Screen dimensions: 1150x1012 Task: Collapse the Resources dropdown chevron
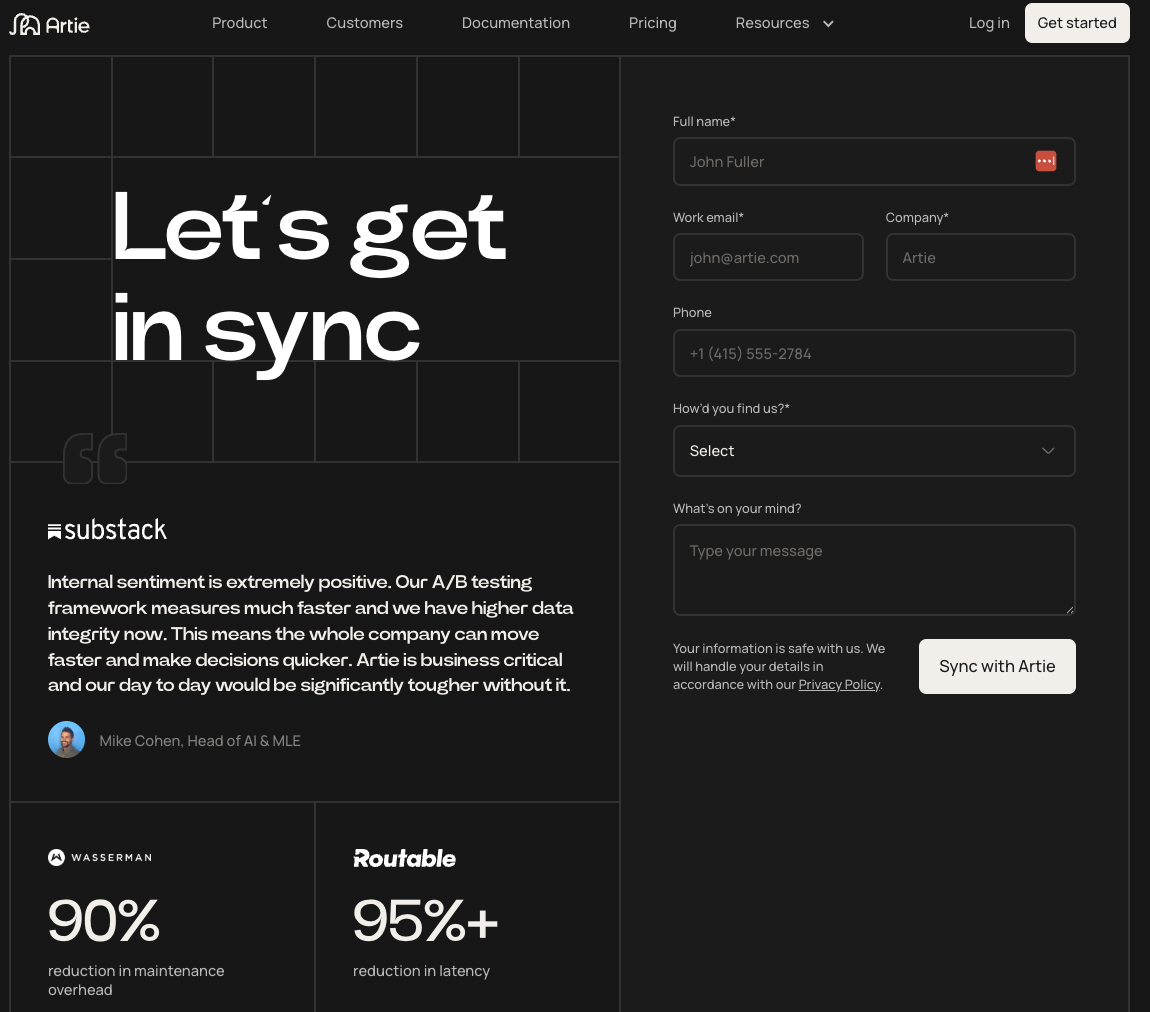pos(828,23)
